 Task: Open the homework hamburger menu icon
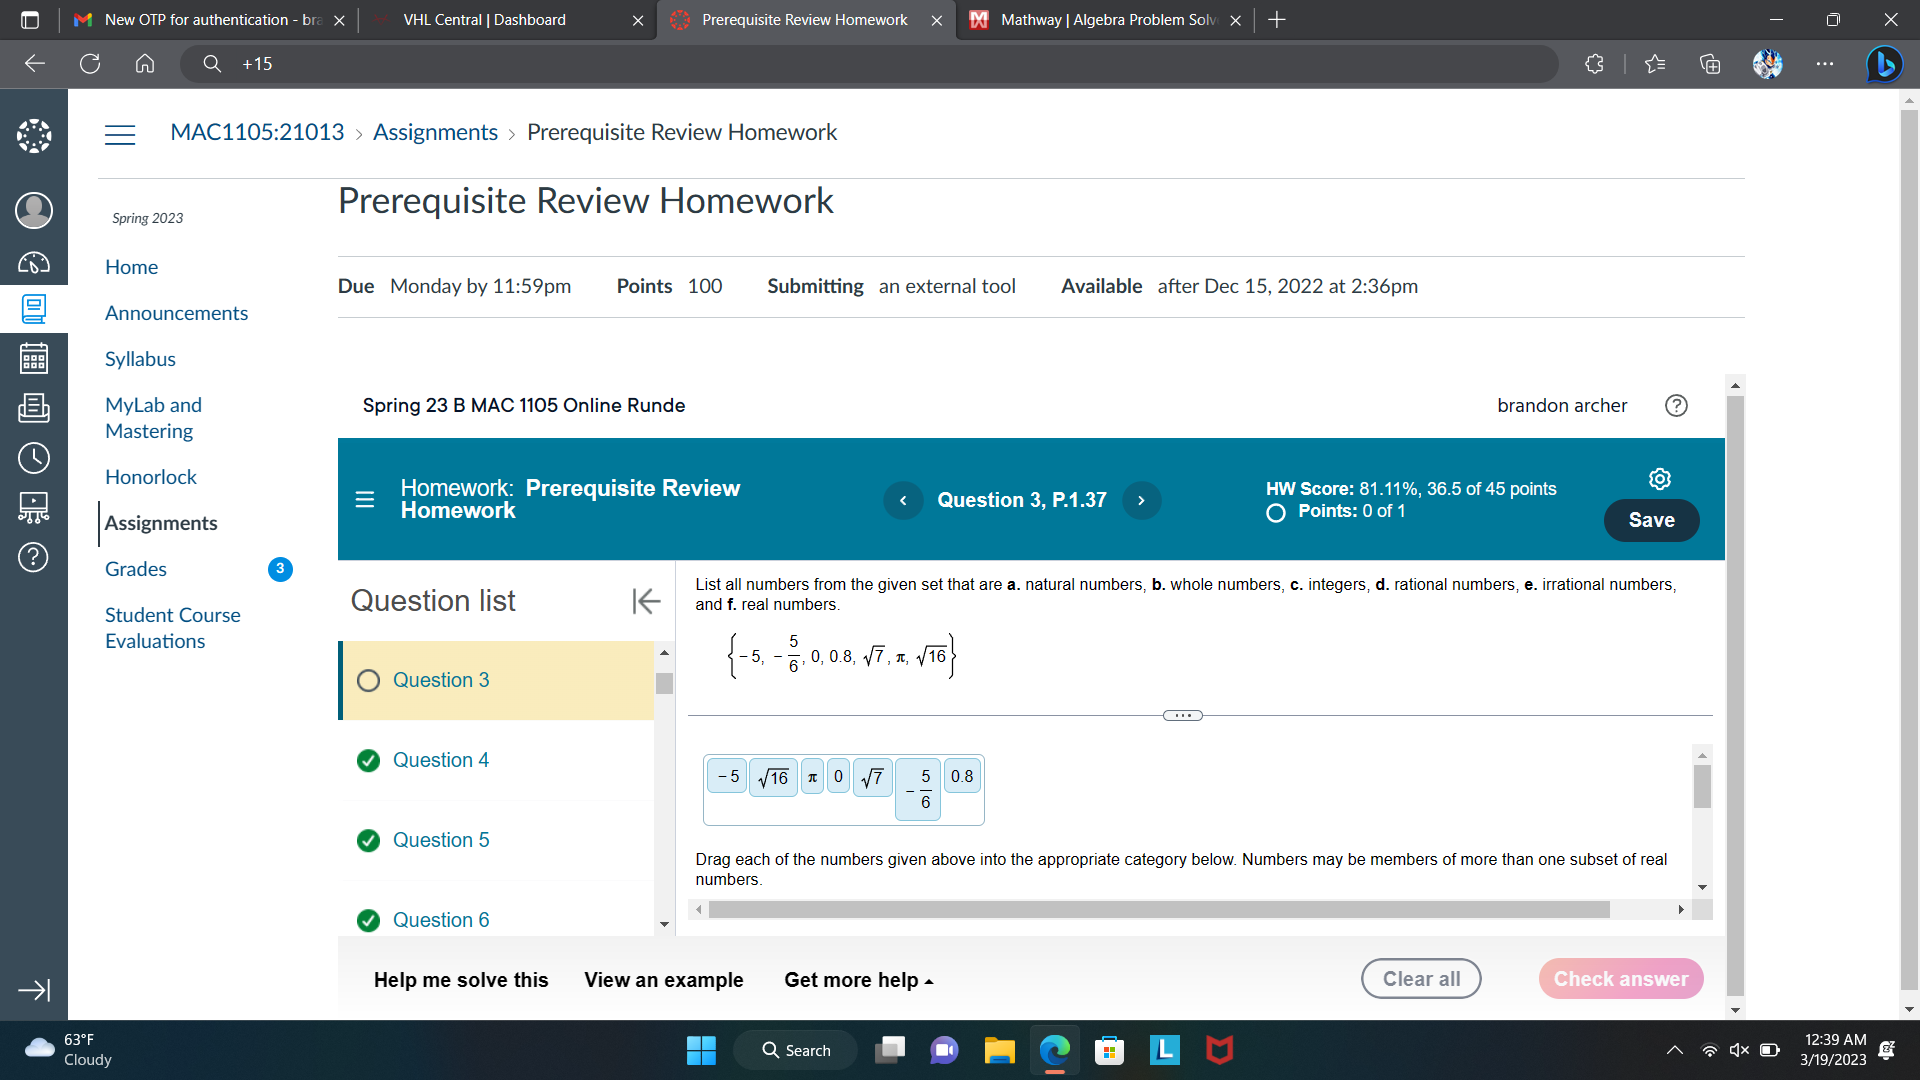[365, 499]
